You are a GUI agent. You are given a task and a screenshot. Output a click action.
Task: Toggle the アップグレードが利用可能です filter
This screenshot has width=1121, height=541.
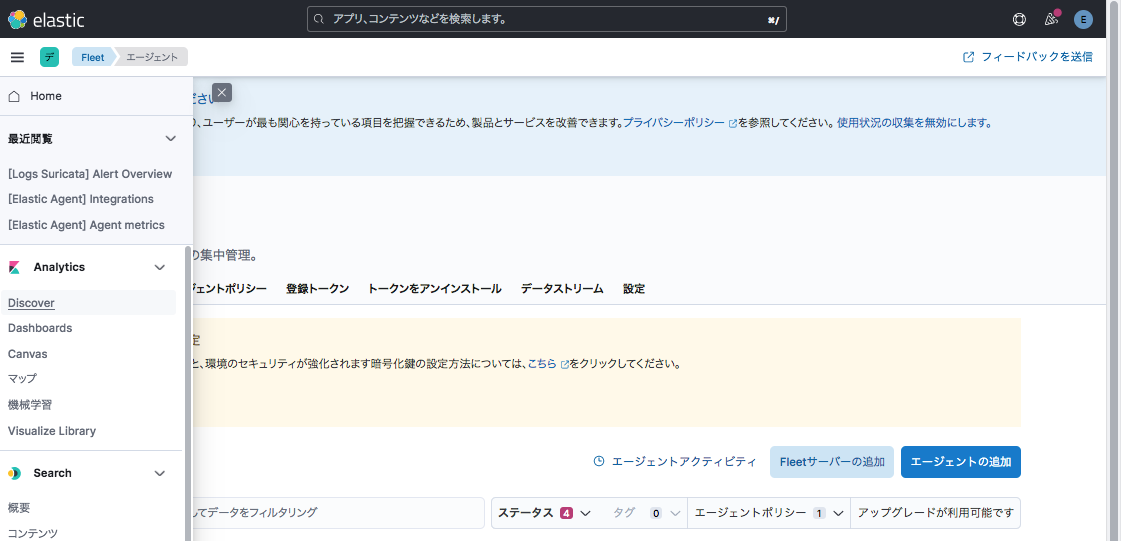tap(935, 513)
